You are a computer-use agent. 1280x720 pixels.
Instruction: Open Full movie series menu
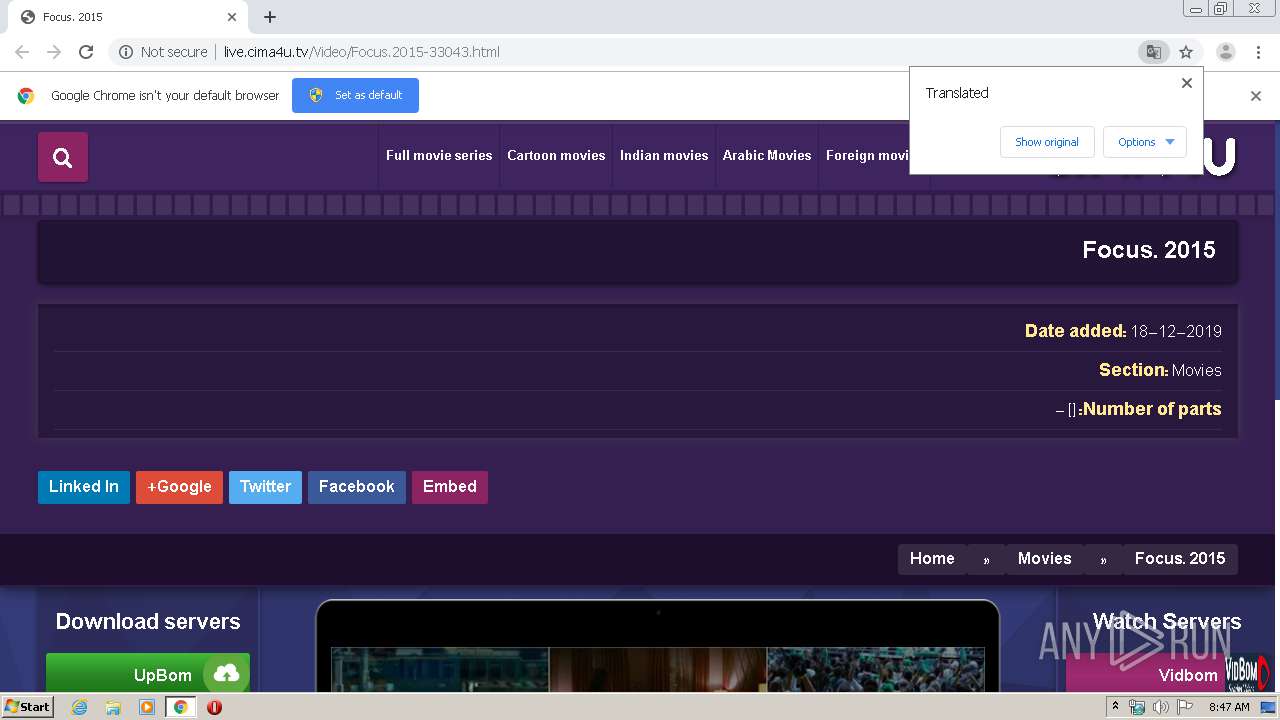pyautogui.click(x=439, y=155)
